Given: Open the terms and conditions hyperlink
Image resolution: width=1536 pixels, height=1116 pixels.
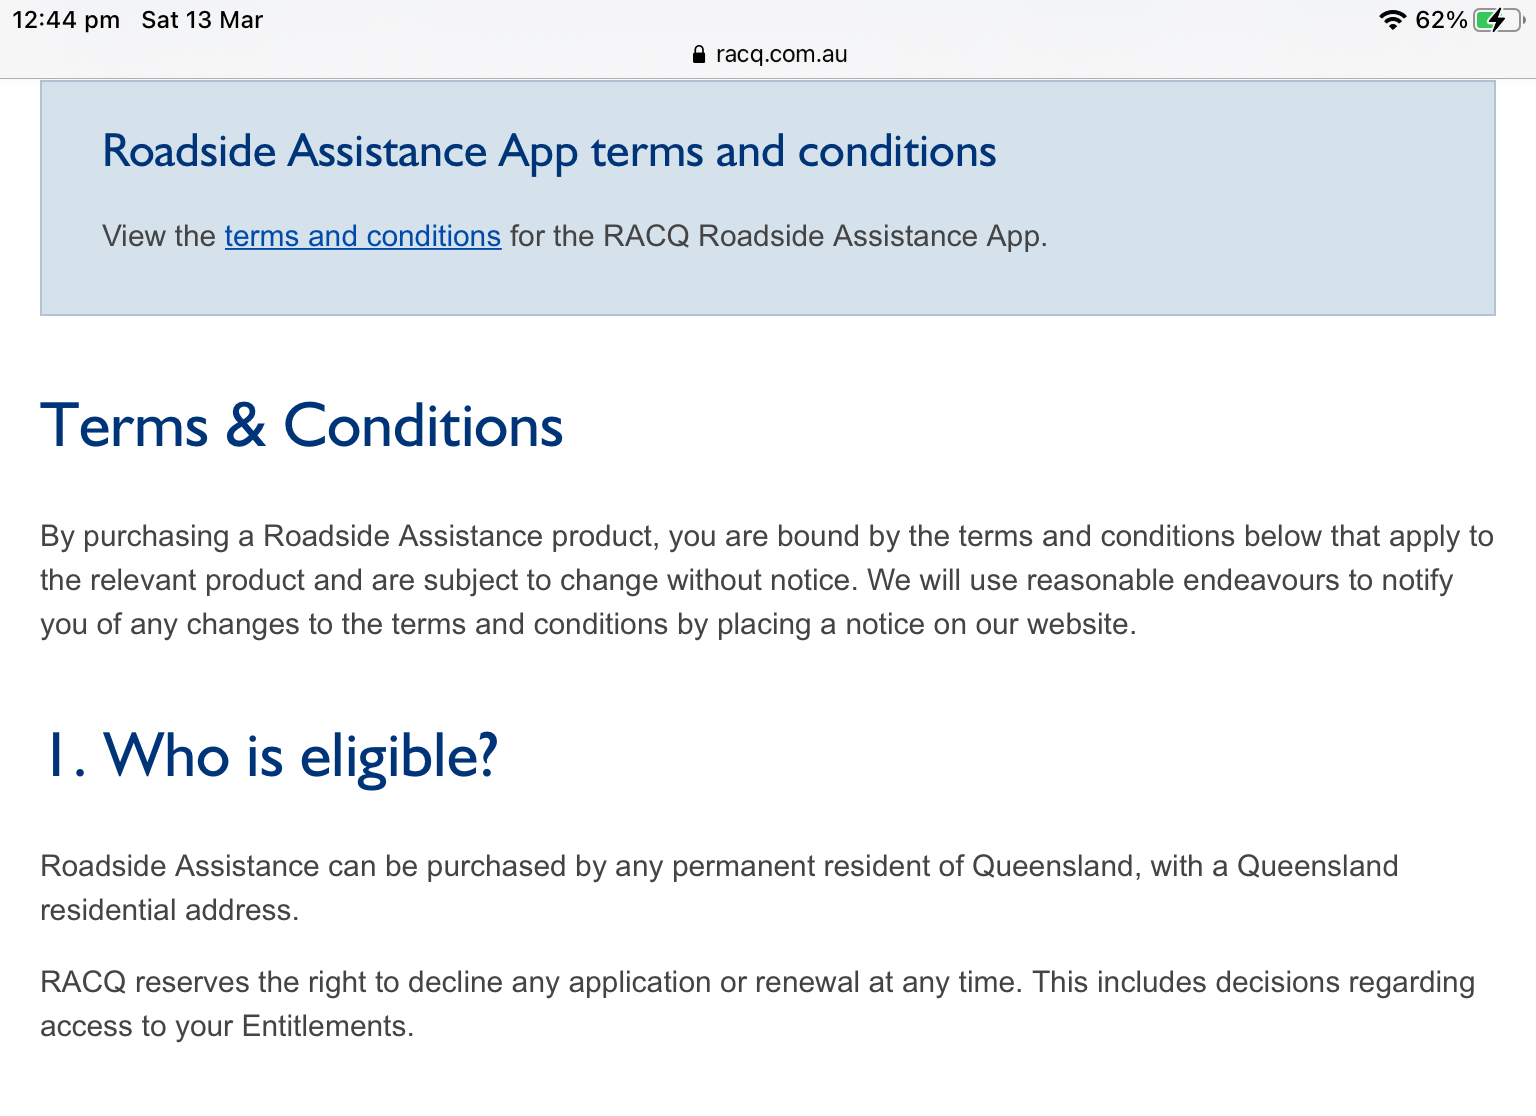Looking at the screenshot, I should [362, 236].
